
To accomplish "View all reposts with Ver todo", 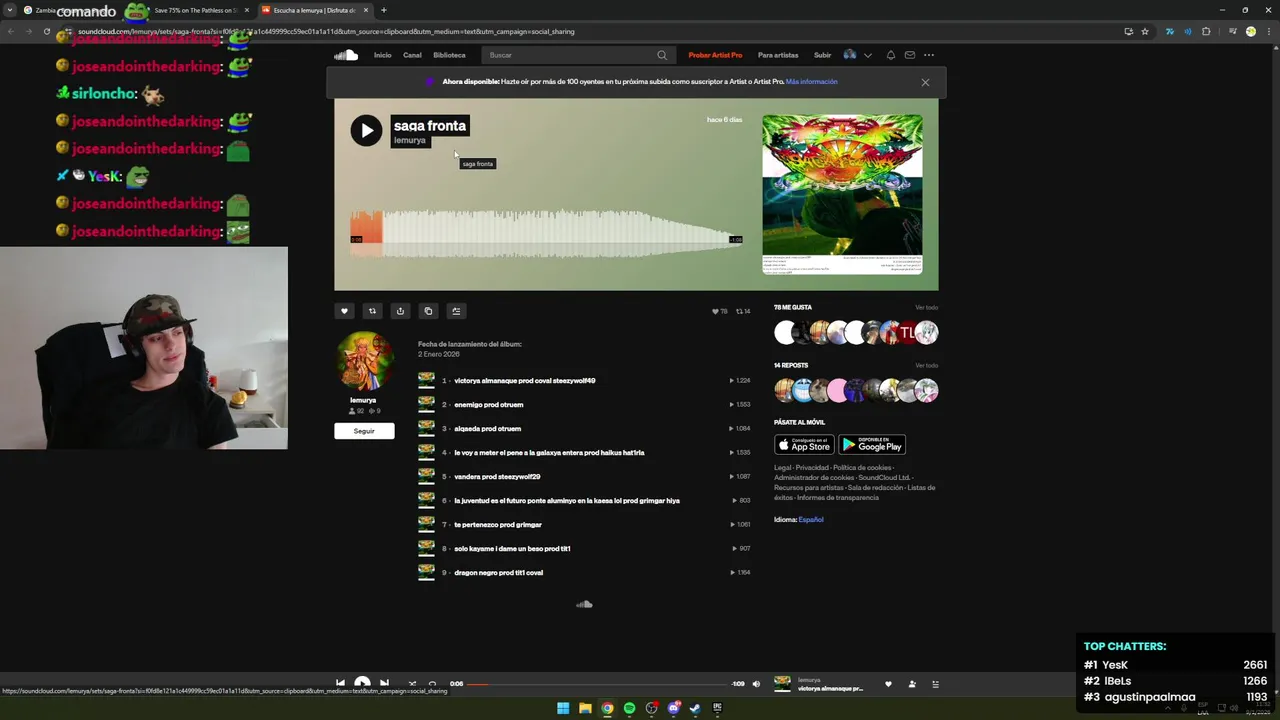I will tap(926, 366).
